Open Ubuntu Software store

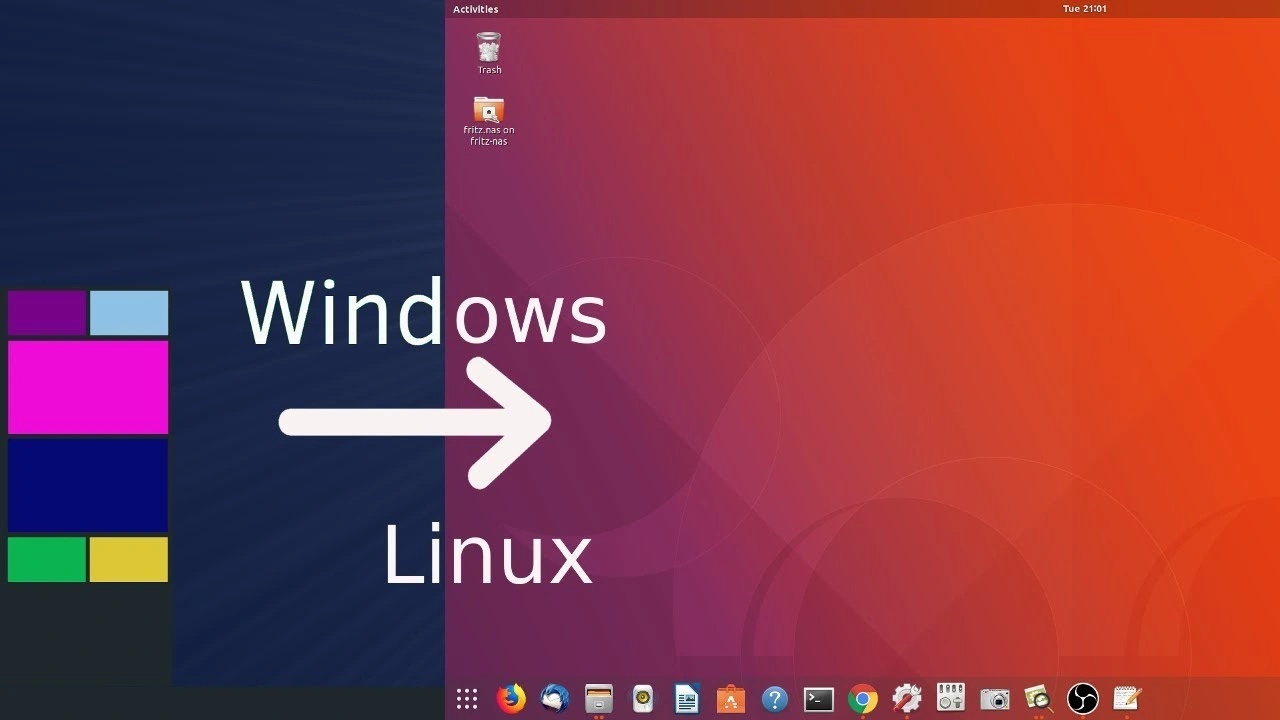[731, 698]
